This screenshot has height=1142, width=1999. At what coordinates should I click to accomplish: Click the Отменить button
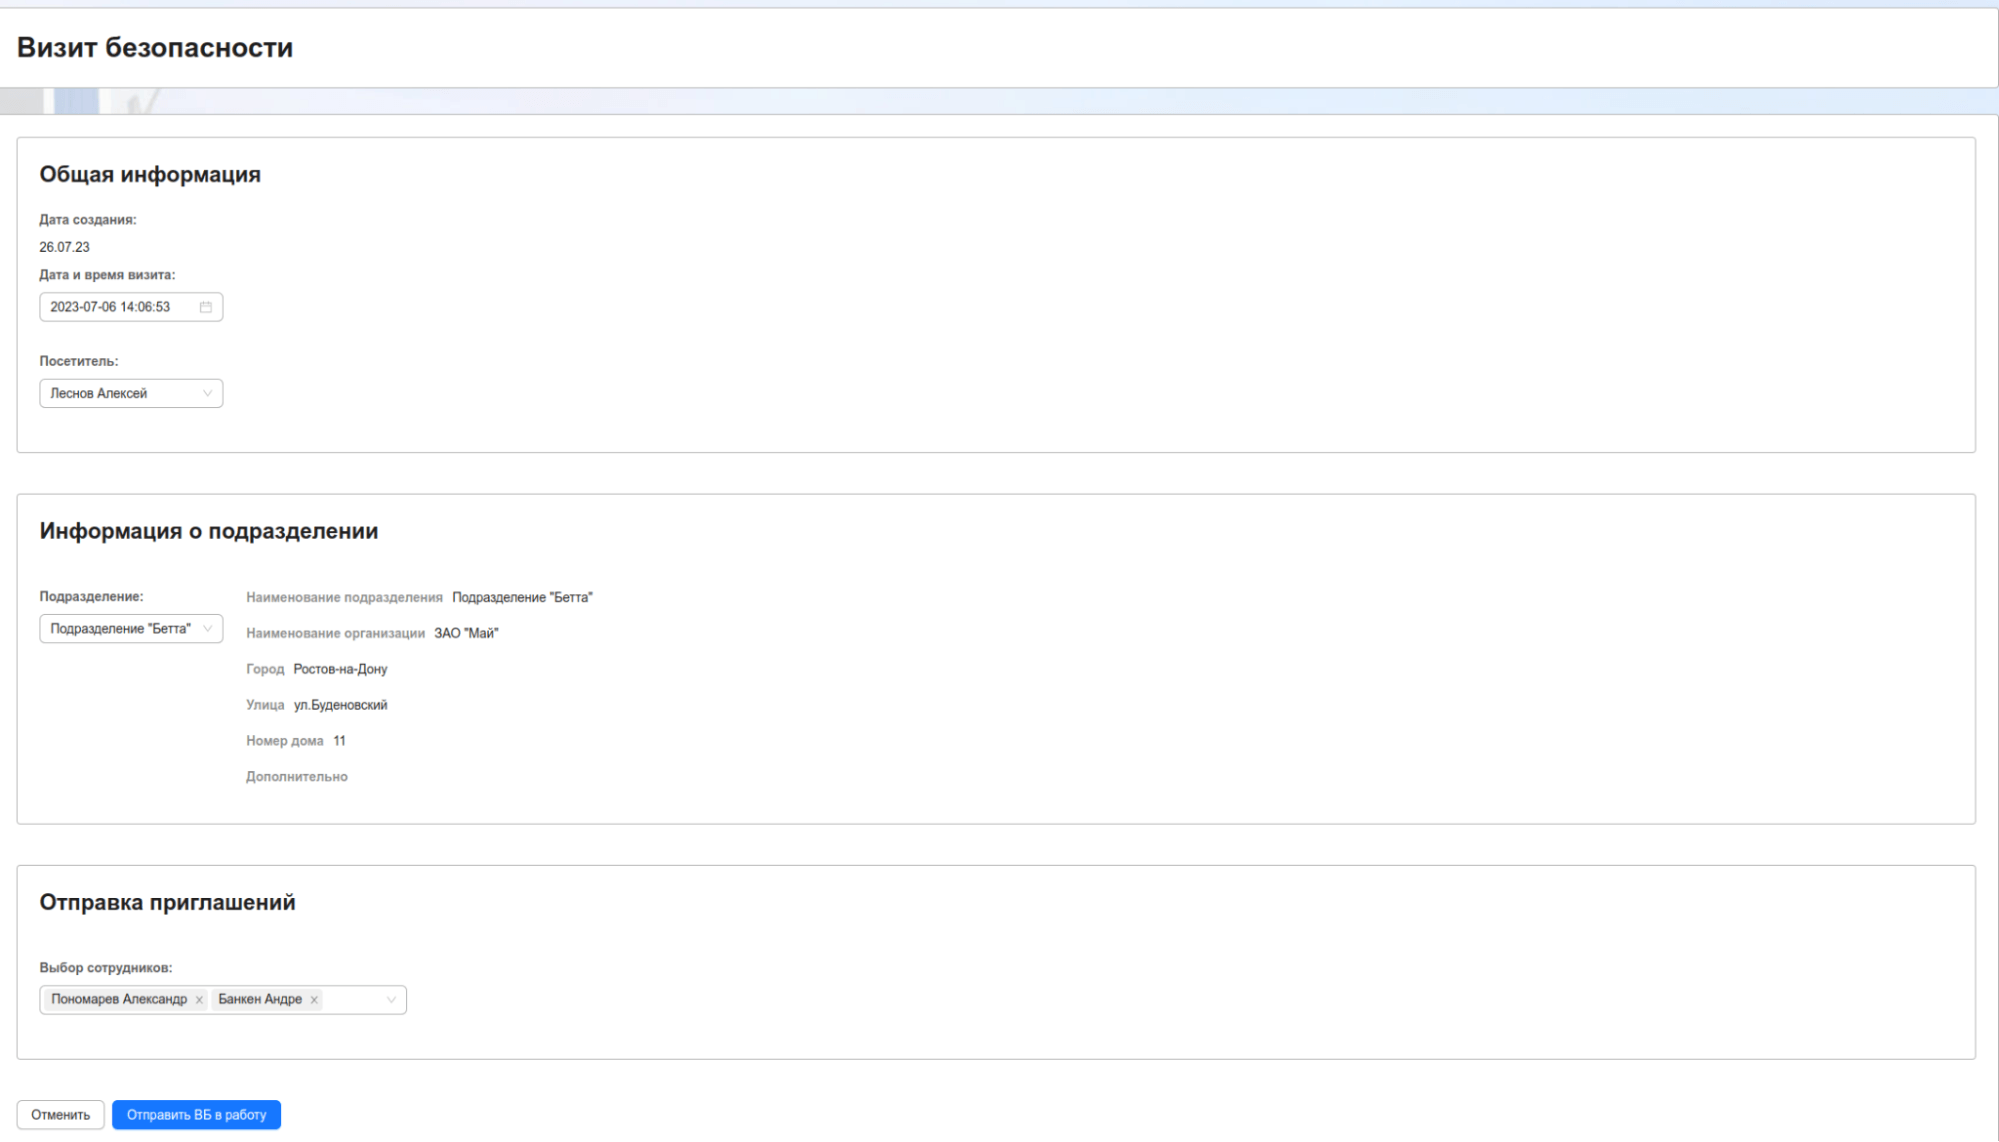click(x=60, y=1115)
